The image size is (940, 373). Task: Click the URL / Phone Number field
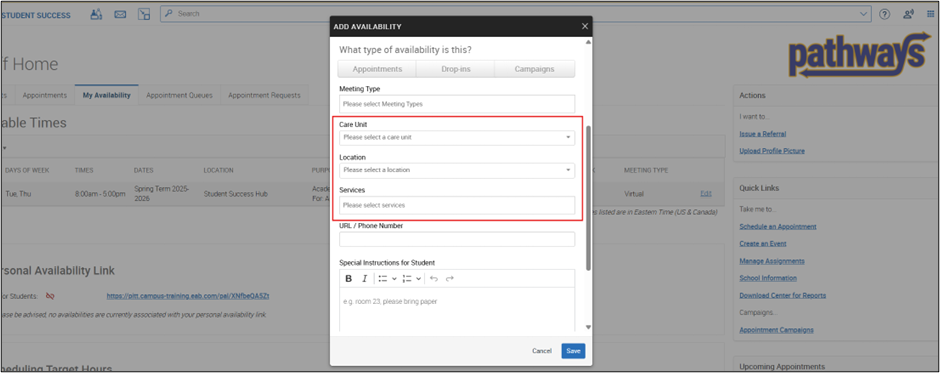(457, 239)
